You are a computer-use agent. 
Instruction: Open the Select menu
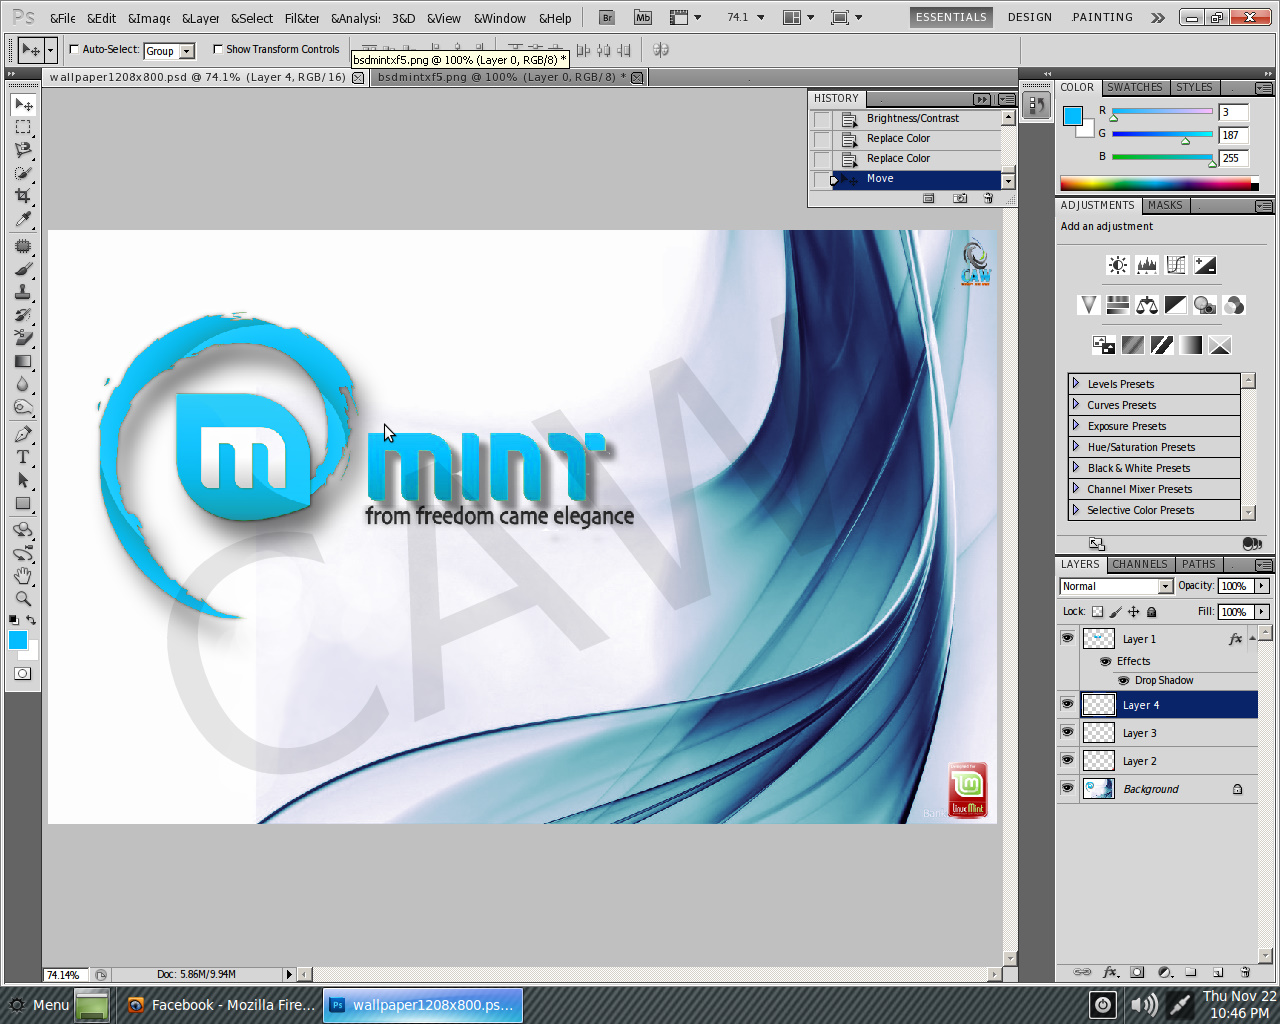252,18
